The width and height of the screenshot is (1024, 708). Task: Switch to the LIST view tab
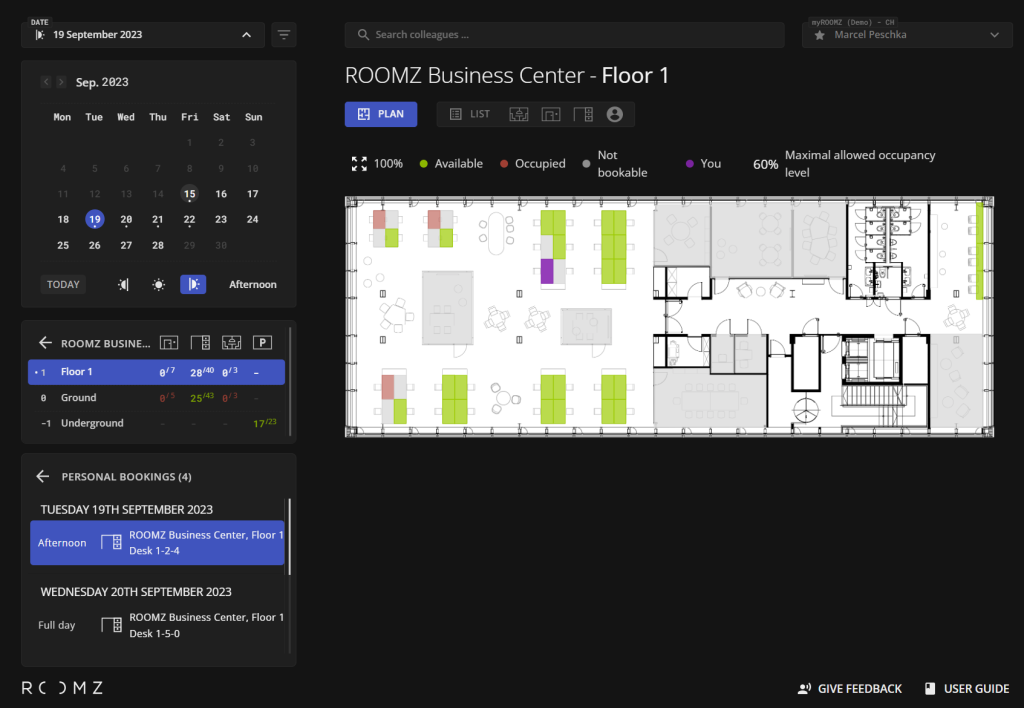coord(470,114)
